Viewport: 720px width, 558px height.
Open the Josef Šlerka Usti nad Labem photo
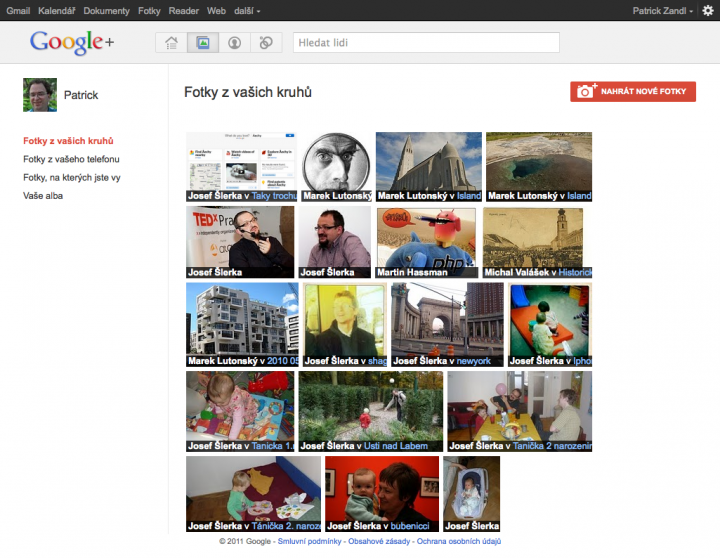(x=371, y=411)
